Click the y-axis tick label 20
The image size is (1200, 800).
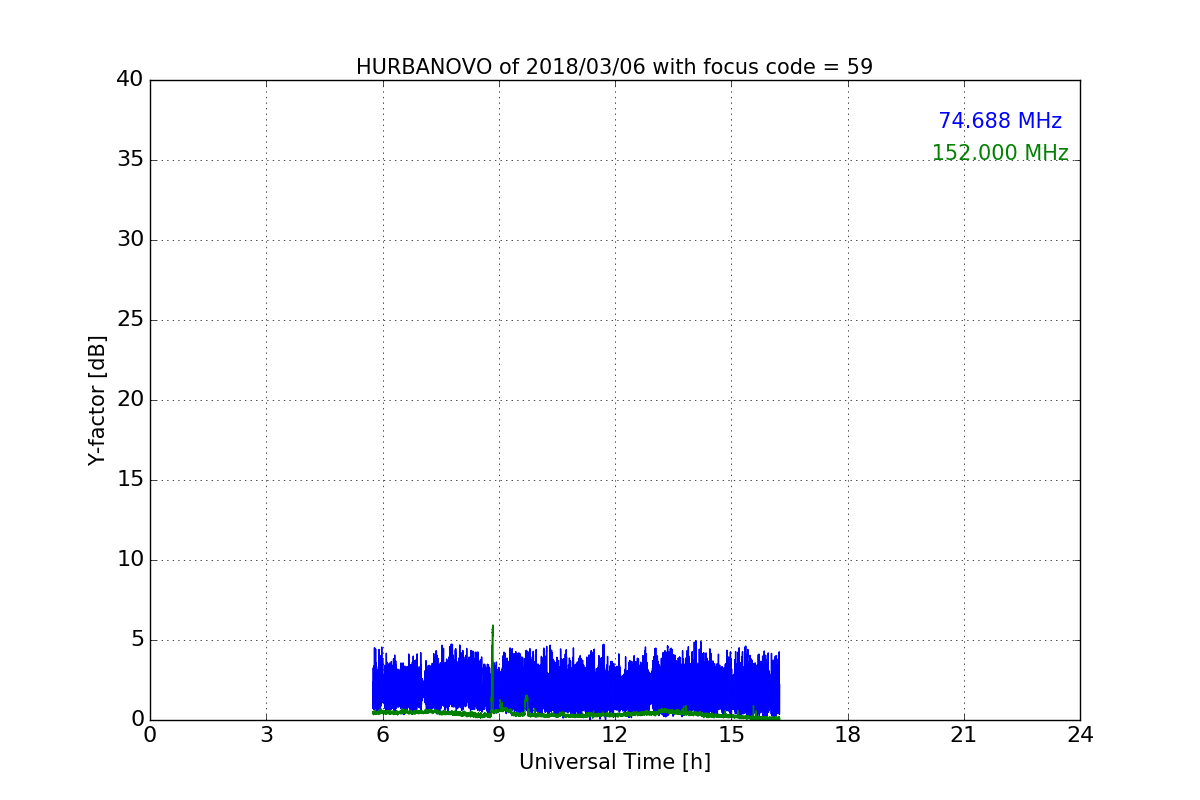click(x=130, y=400)
